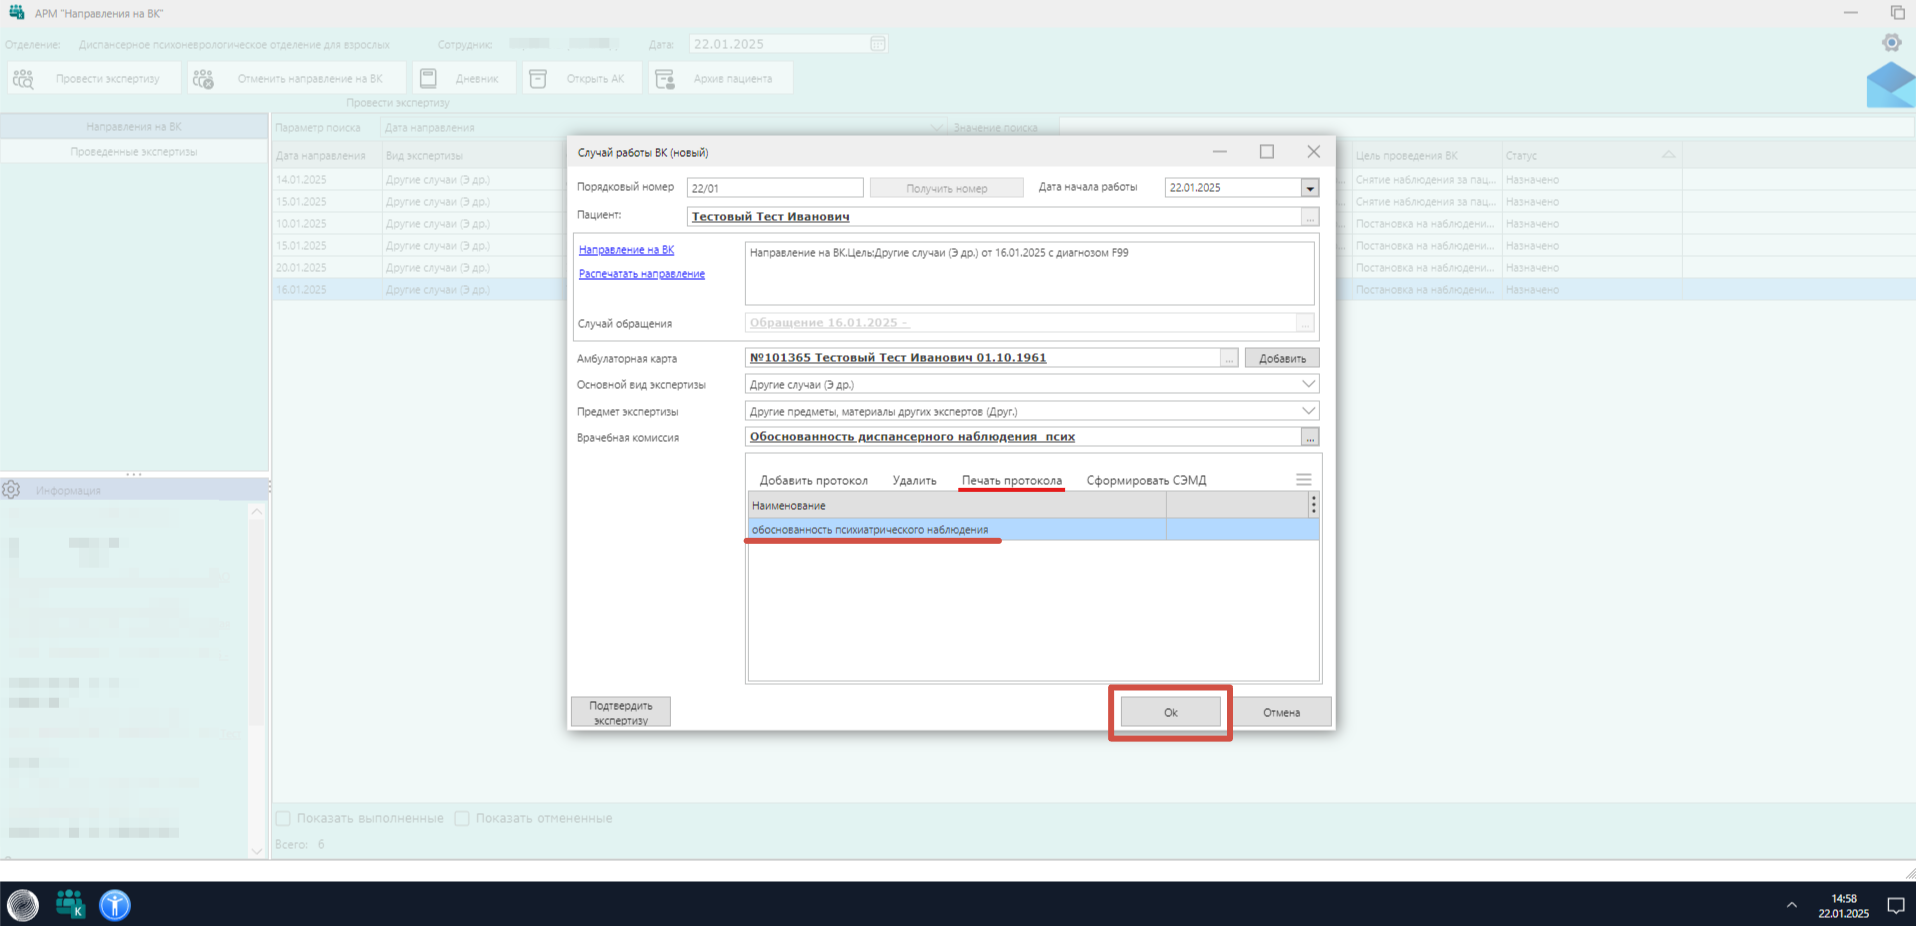Toggle 'Показать выполненные' checkbox

pos(283,818)
